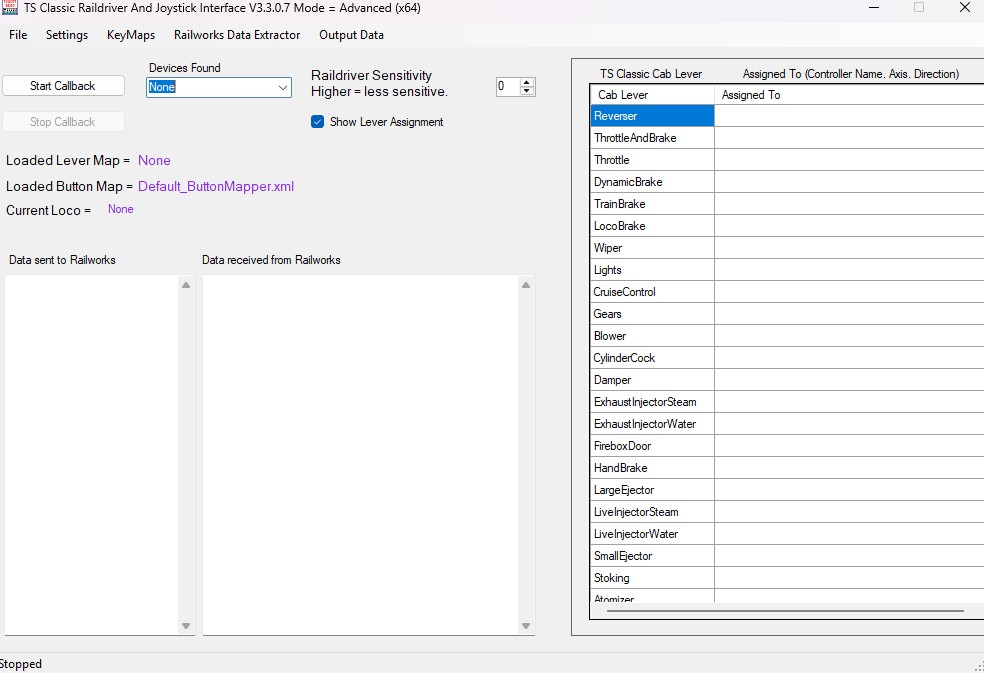Select the LiveInjectorSteam lever row
This screenshot has width=984, height=673.
[652, 512]
